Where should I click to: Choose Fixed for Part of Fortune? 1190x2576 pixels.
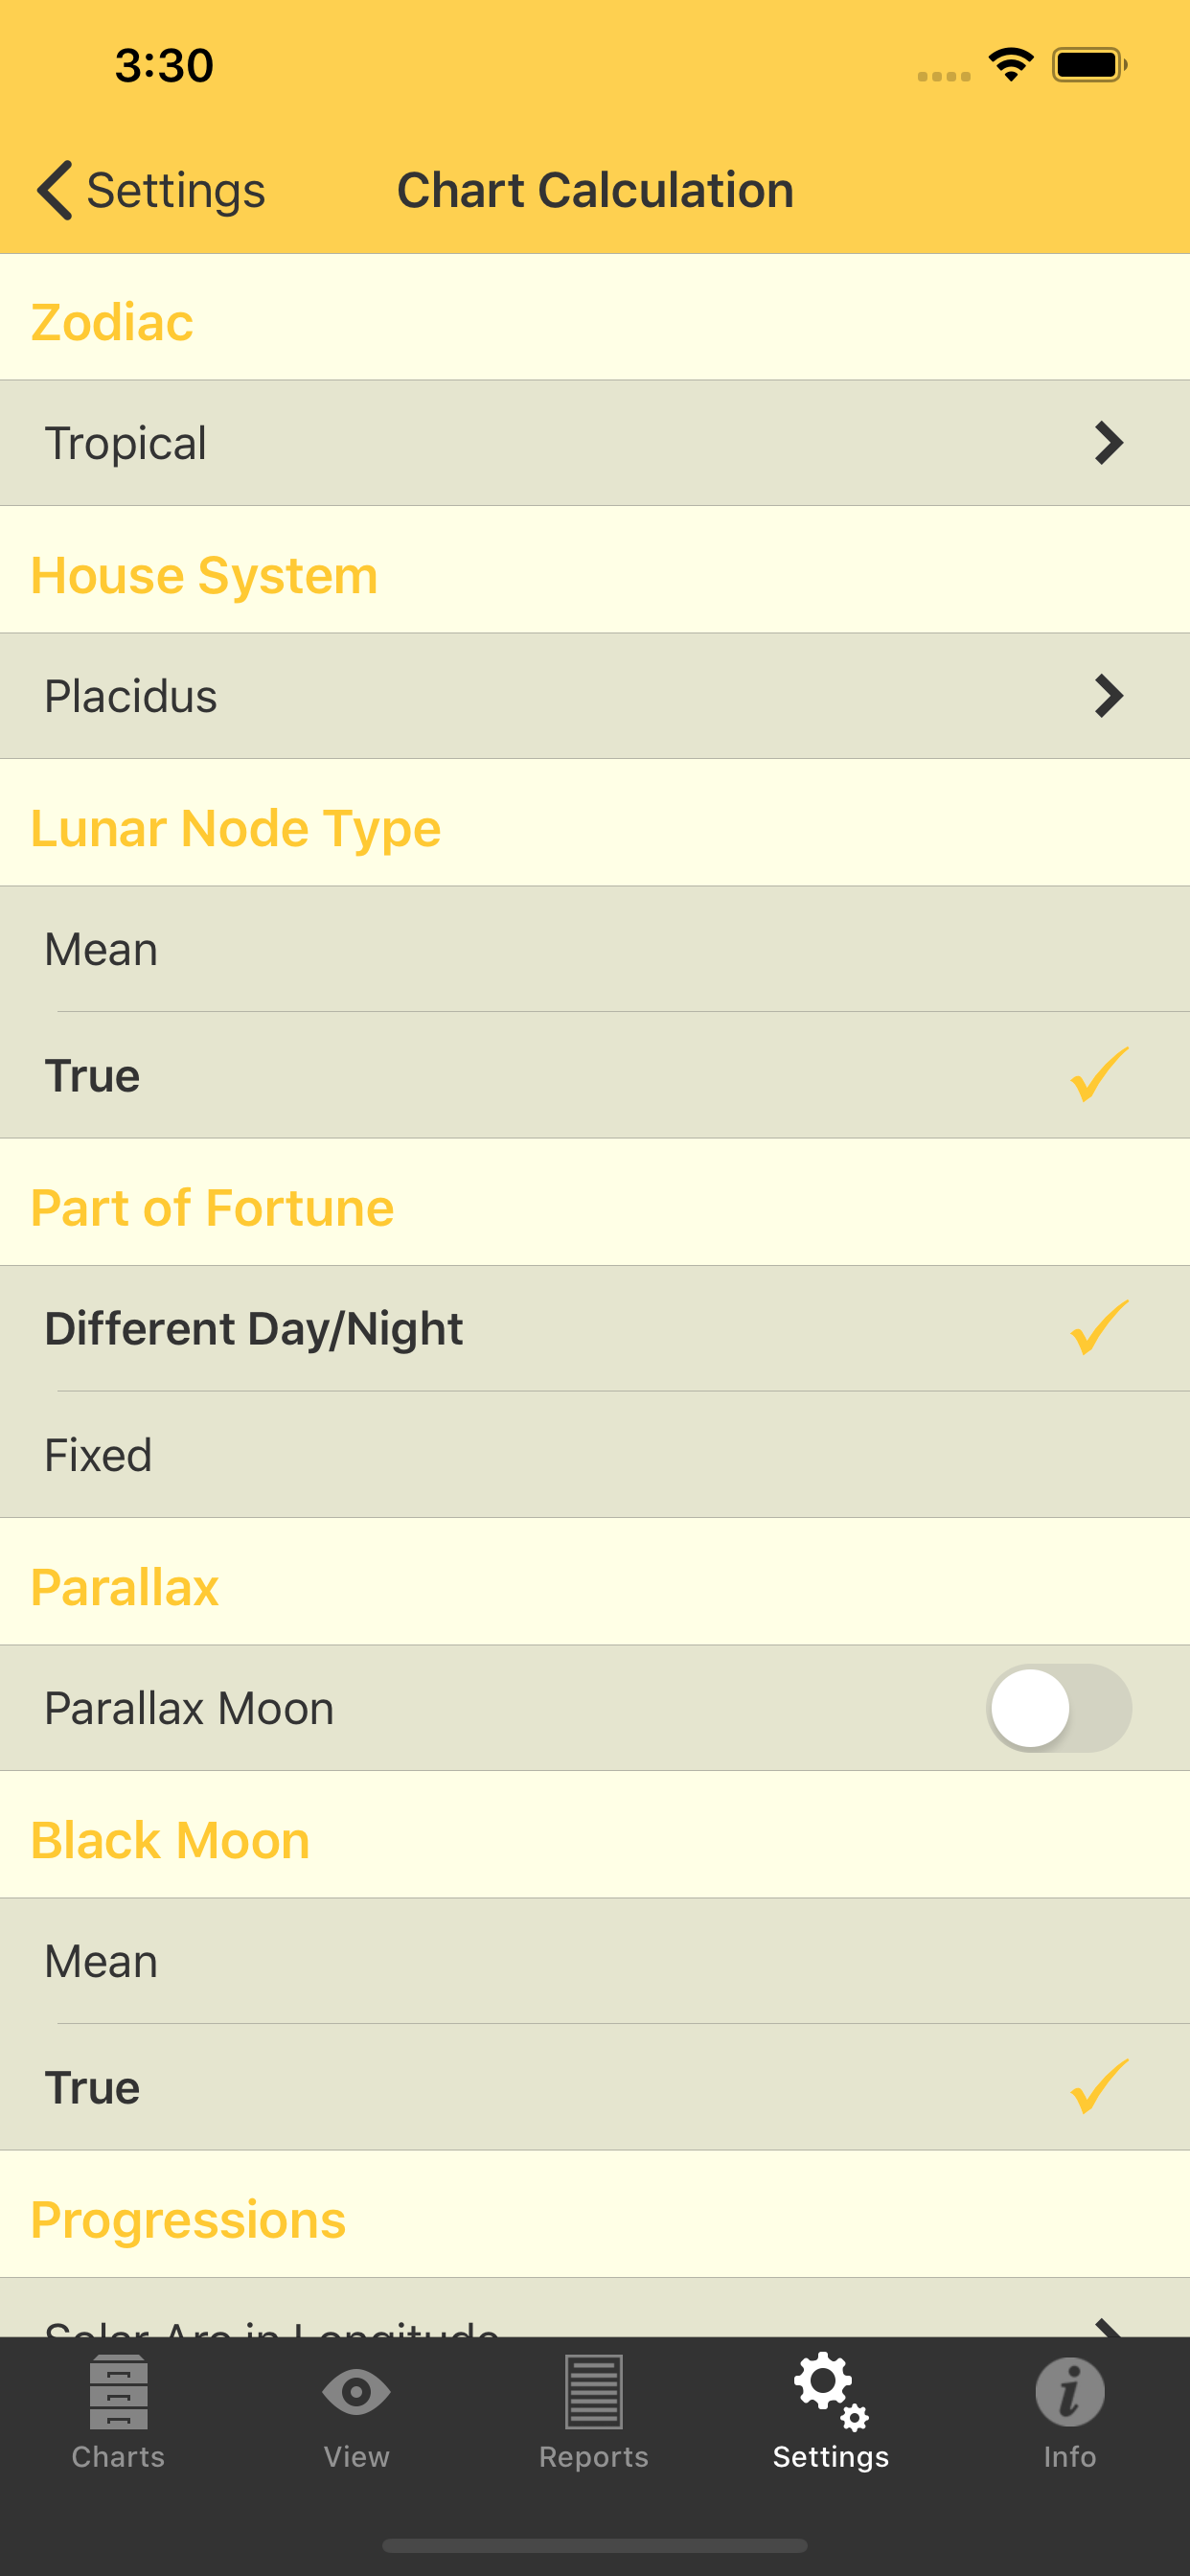point(594,1455)
